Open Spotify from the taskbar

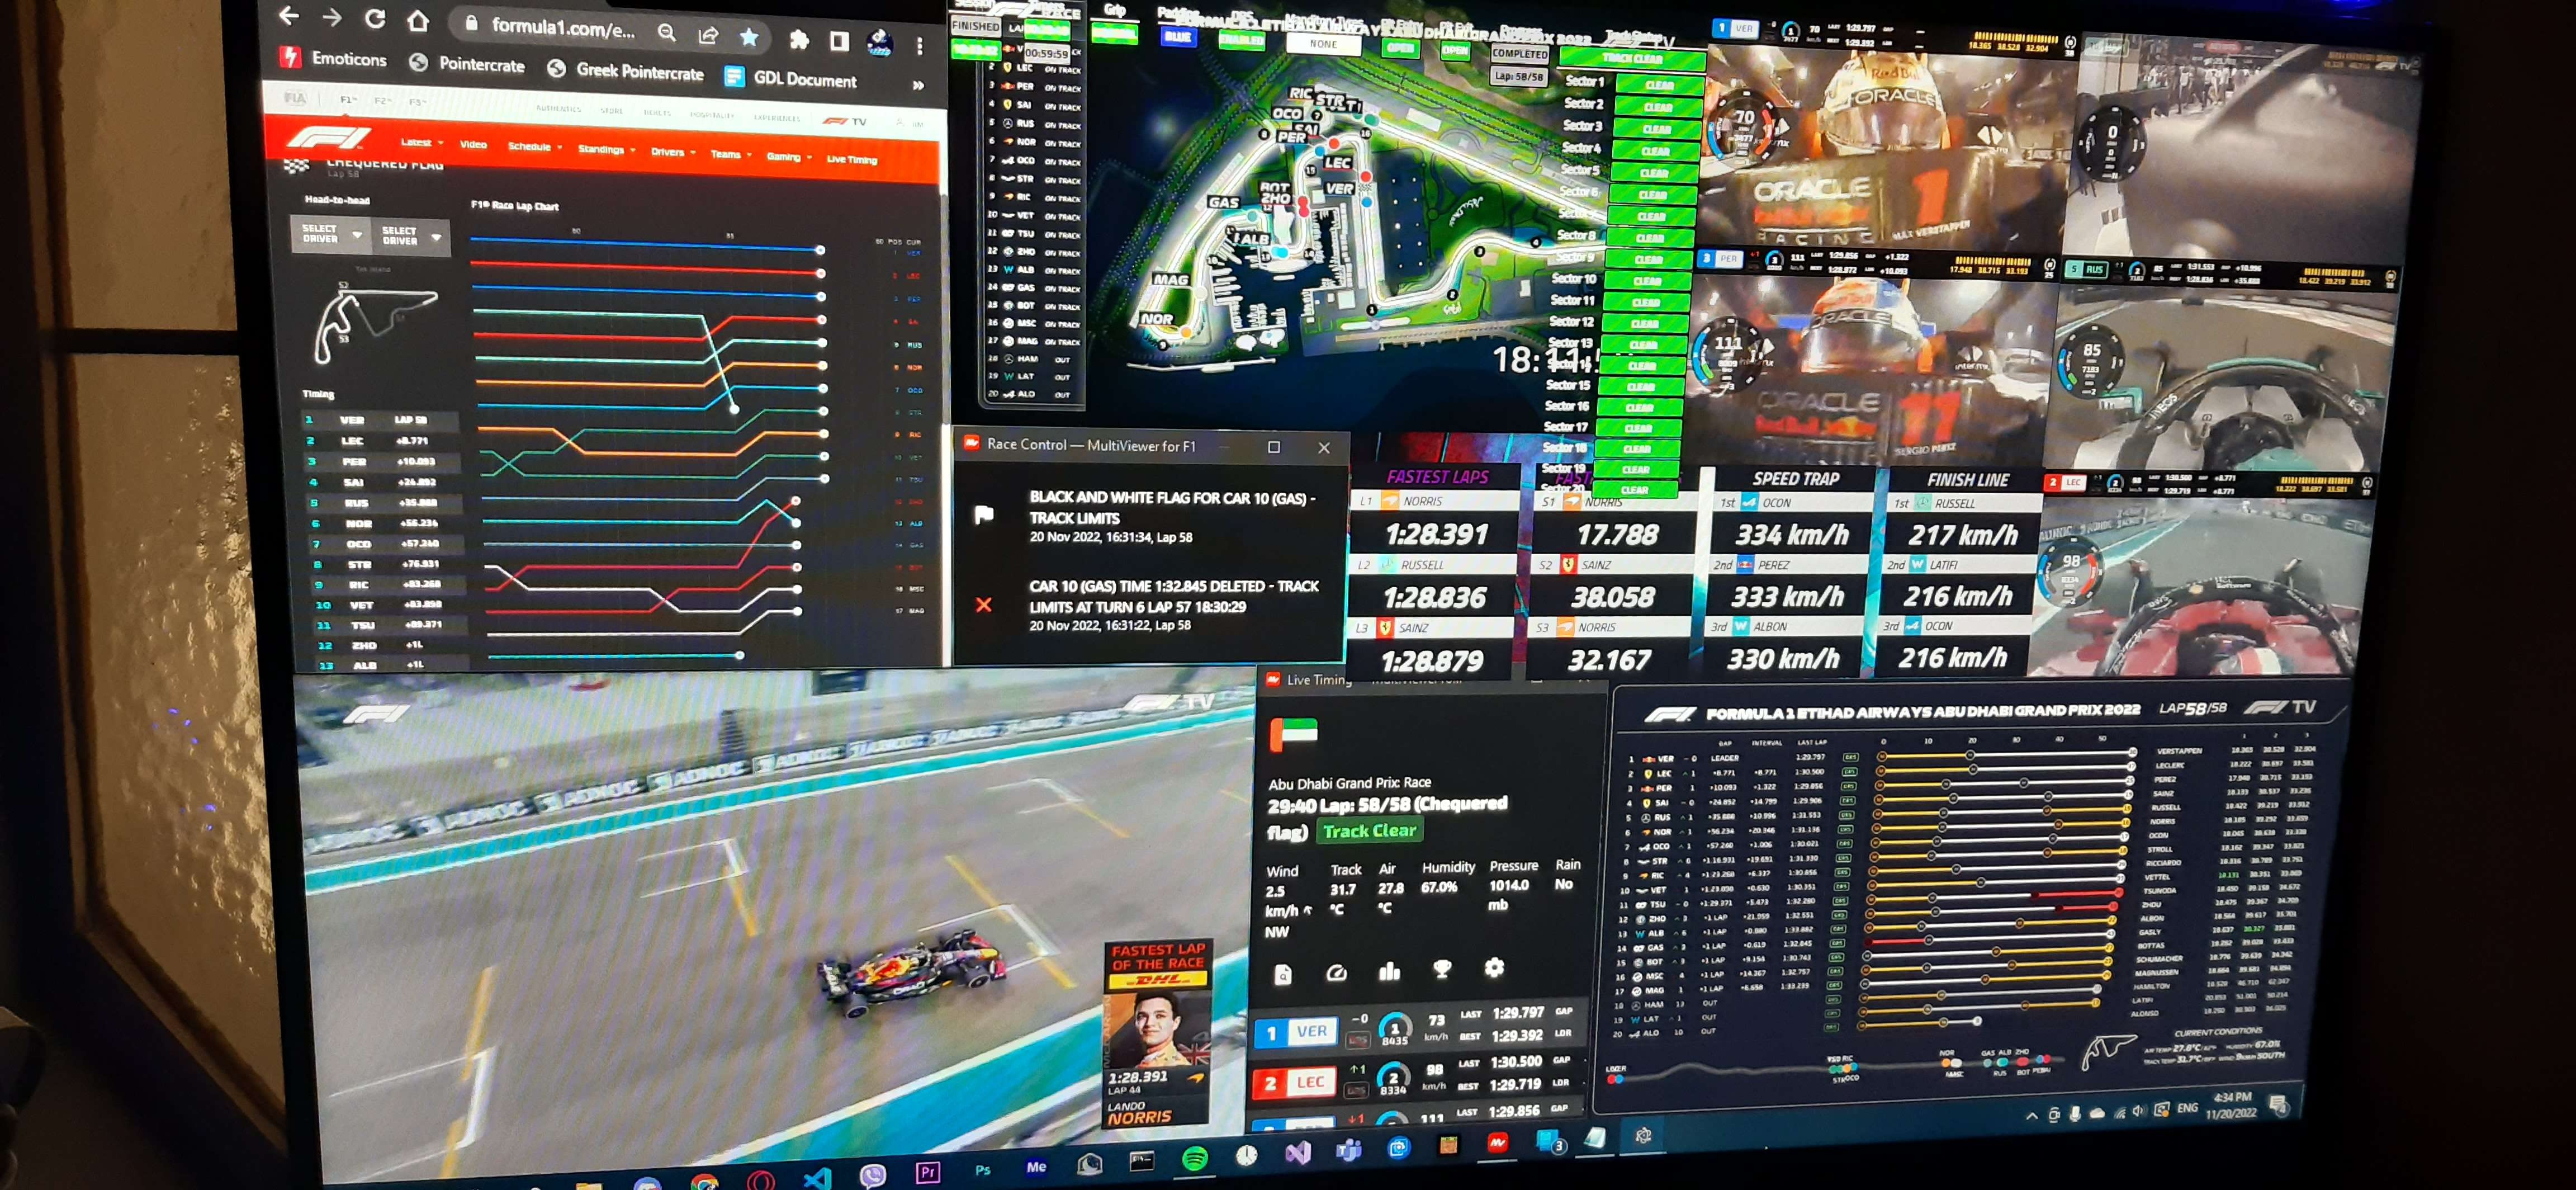[1194, 1159]
